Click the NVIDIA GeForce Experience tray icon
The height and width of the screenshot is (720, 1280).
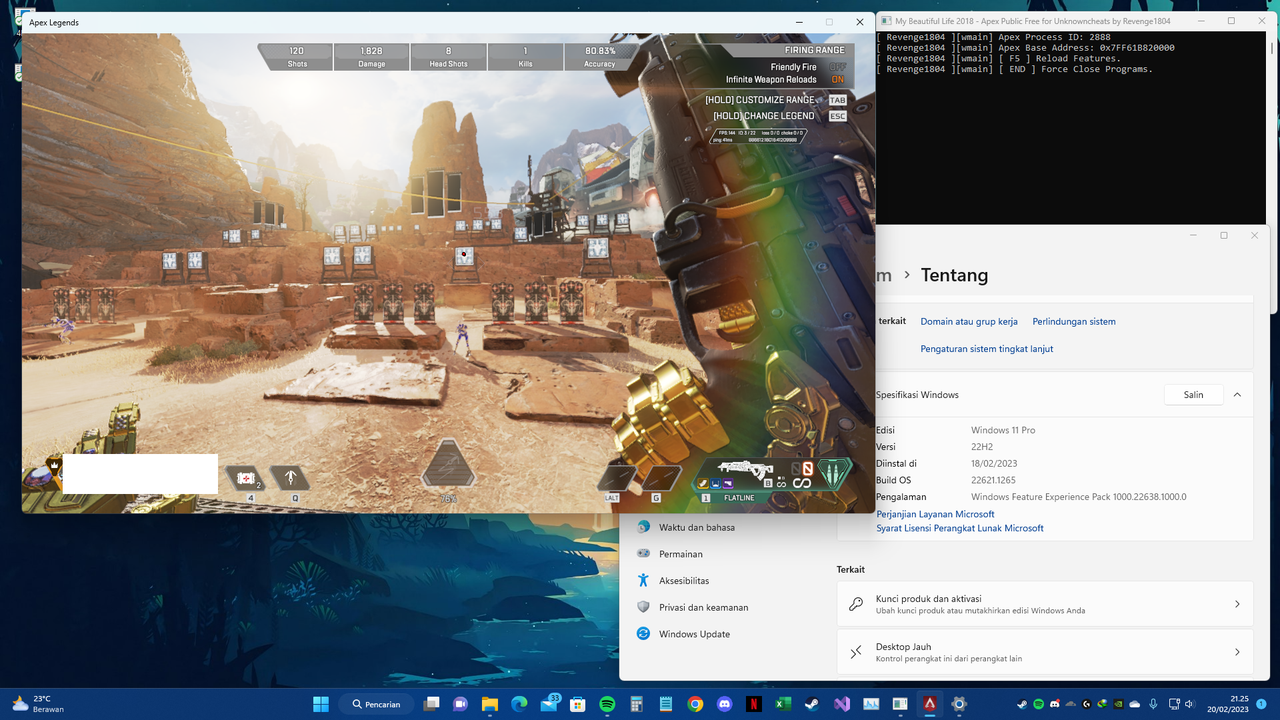[x=1118, y=704]
